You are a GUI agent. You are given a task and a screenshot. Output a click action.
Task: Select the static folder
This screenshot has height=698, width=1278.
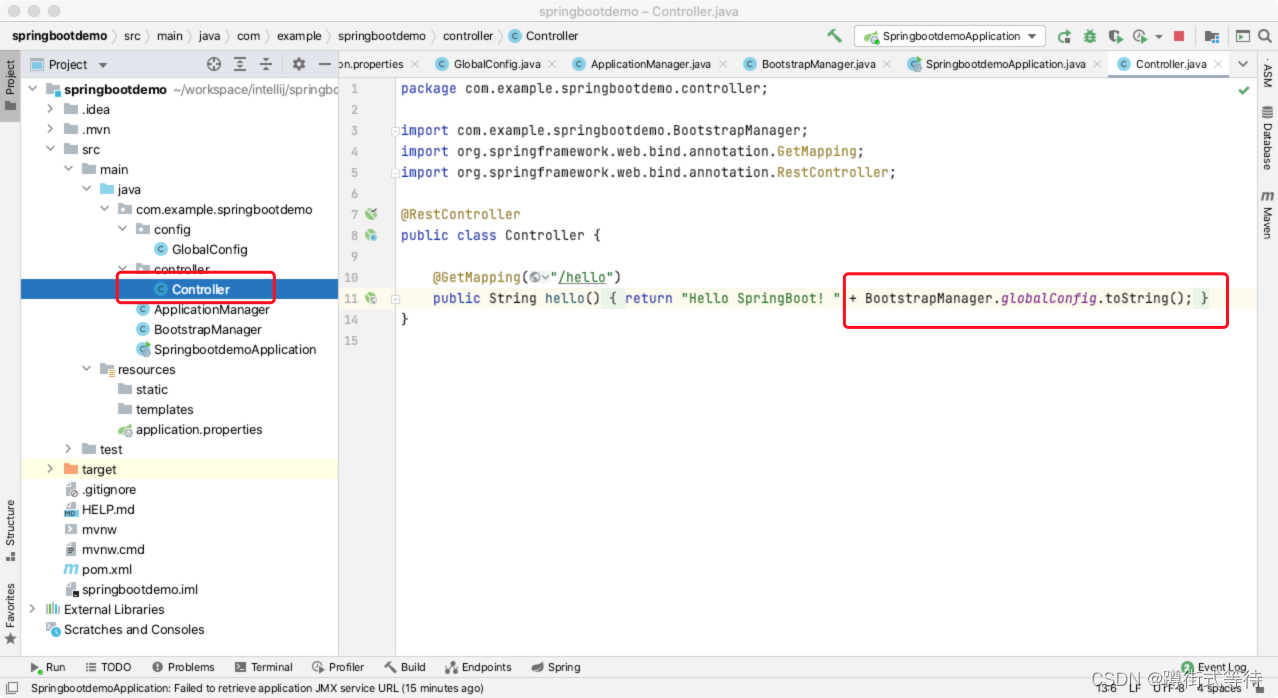click(152, 389)
